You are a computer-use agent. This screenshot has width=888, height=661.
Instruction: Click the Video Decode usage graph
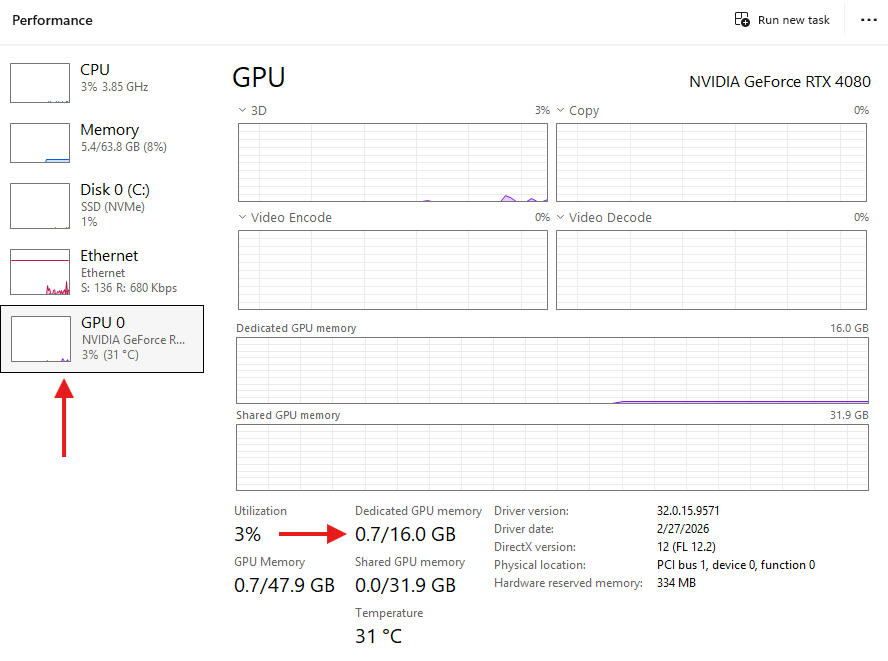712,269
